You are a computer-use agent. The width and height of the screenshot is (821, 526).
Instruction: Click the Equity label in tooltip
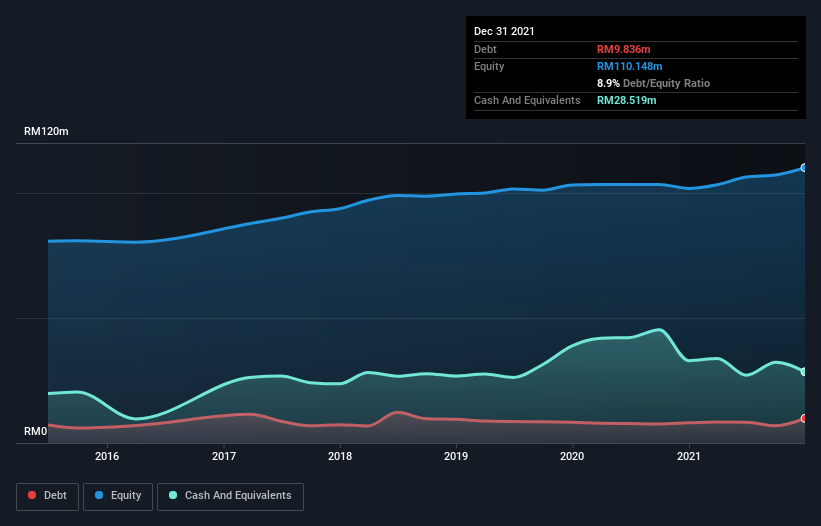pyautogui.click(x=489, y=66)
